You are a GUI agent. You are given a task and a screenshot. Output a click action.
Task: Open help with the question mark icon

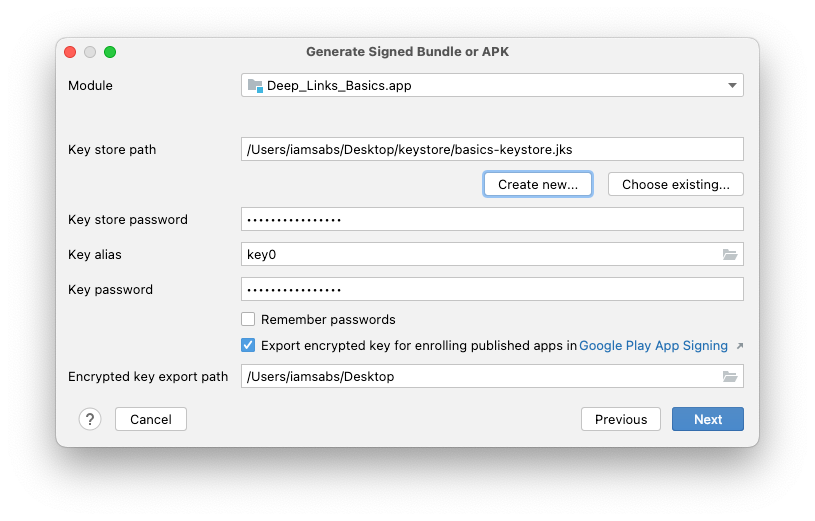click(90, 419)
